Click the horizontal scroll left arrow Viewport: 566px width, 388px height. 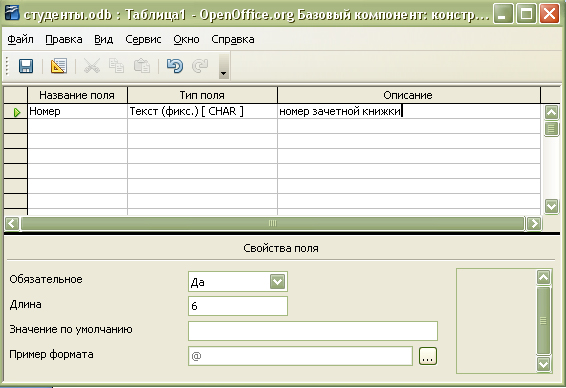click(12, 223)
